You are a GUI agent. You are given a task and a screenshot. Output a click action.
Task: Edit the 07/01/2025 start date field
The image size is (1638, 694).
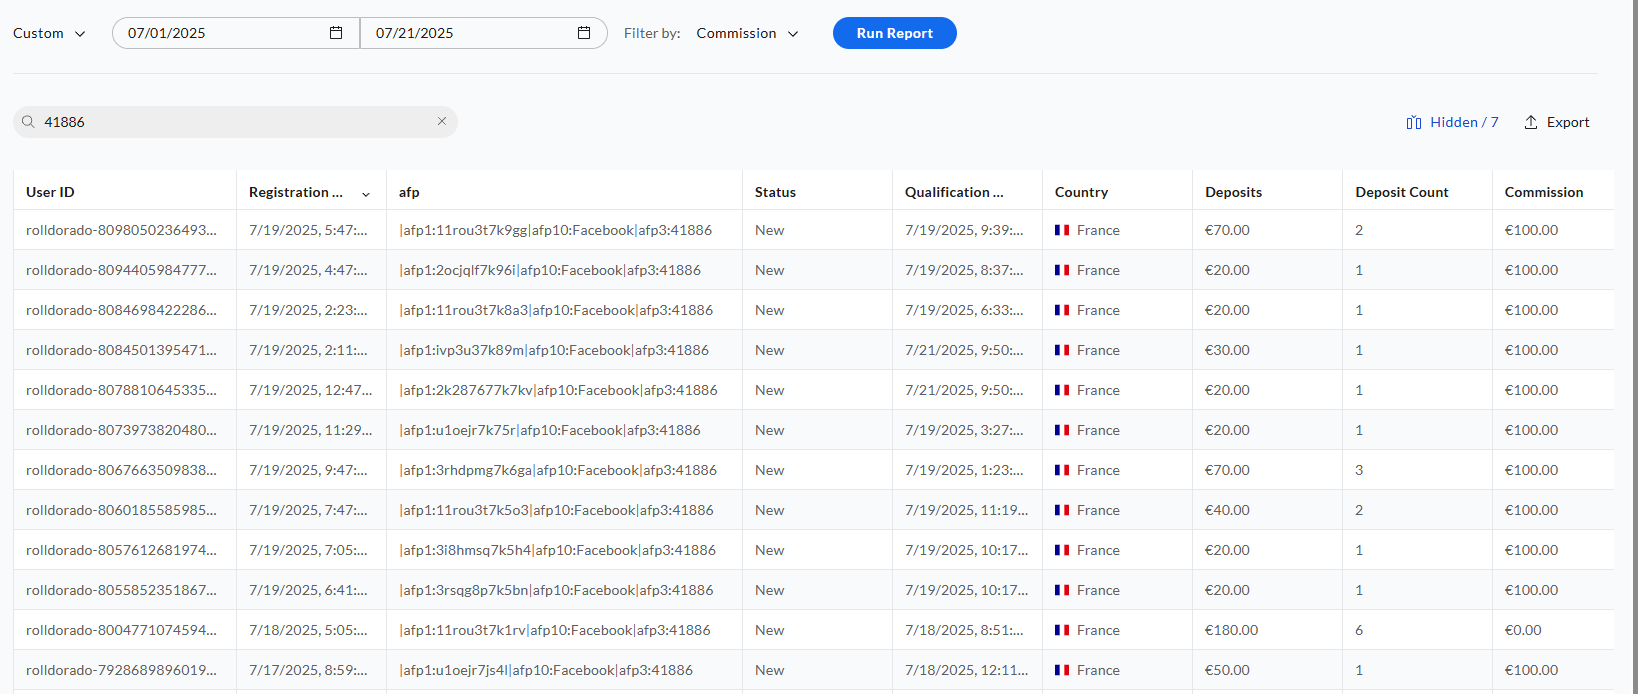click(236, 33)
